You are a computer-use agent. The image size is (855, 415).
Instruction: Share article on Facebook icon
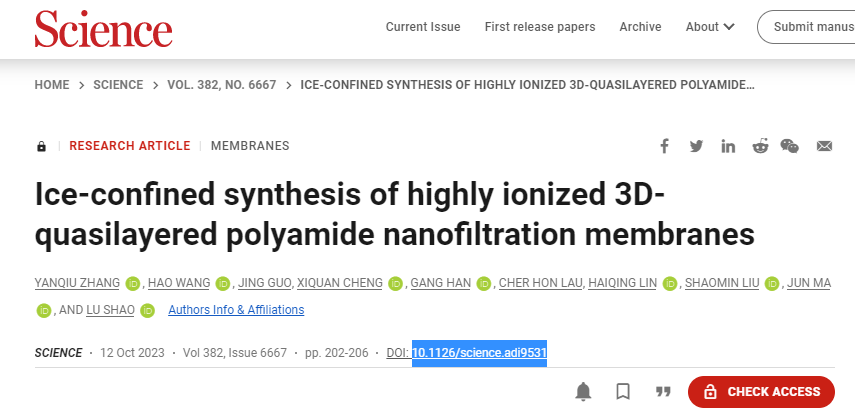tap(664, 146)
